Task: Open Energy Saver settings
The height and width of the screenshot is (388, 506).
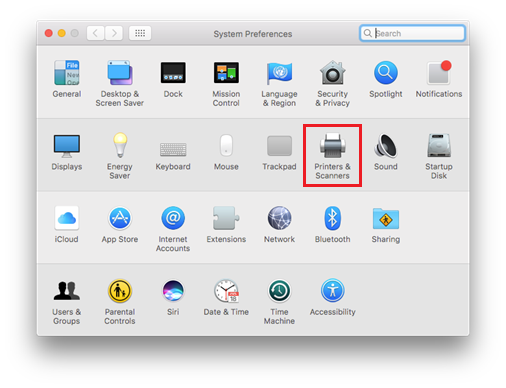Action: click(x=120, y=156)
